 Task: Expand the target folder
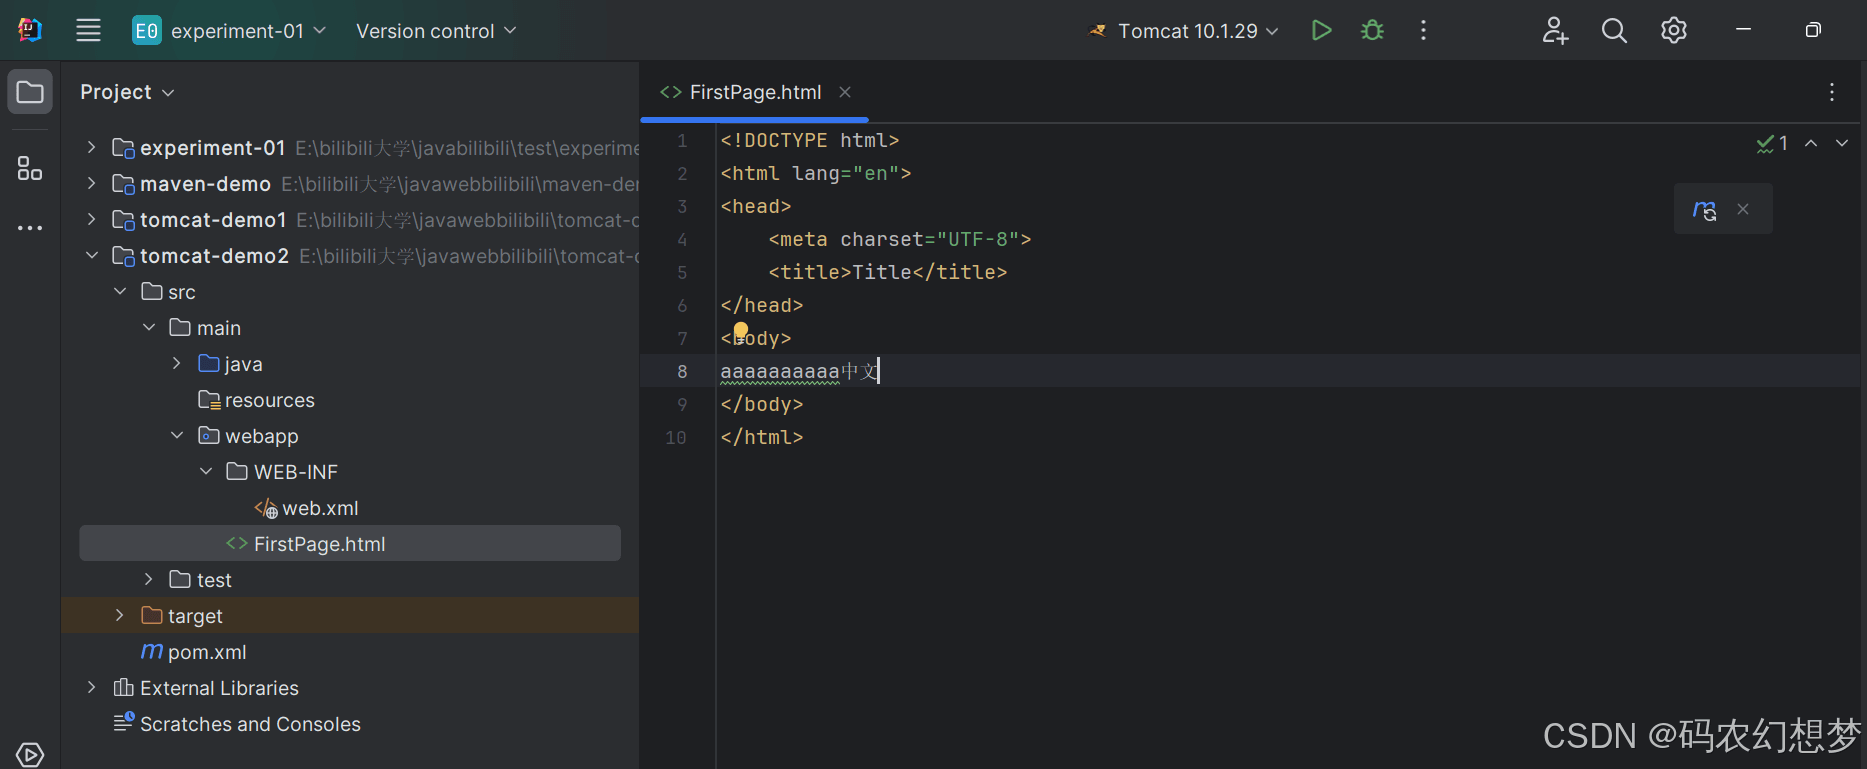(120, 616)
